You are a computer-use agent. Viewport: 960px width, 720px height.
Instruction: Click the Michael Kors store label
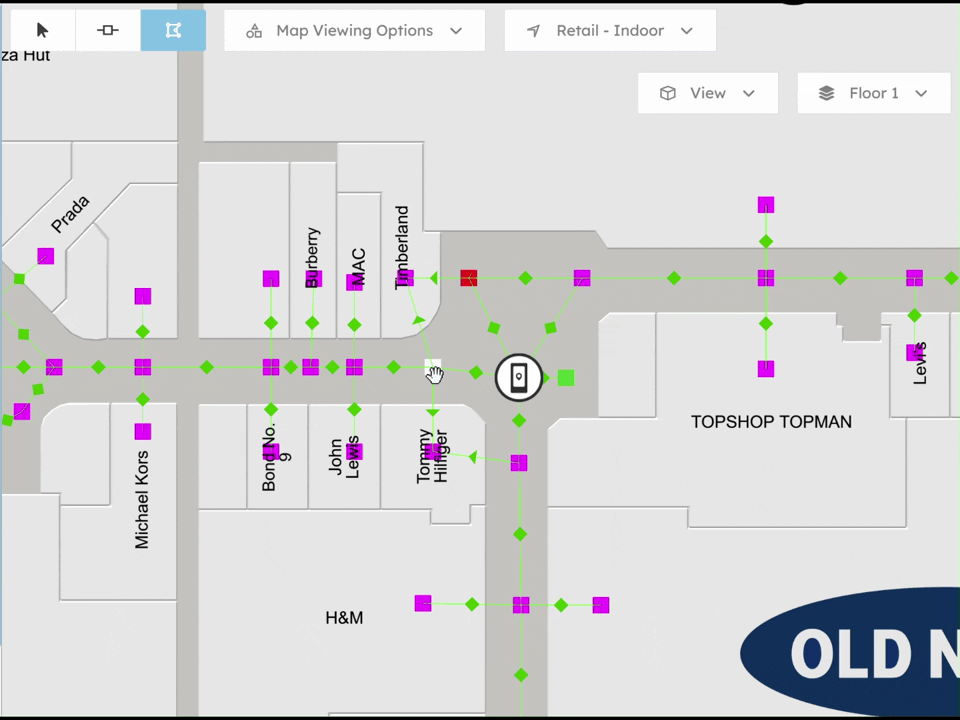[141, 500]
